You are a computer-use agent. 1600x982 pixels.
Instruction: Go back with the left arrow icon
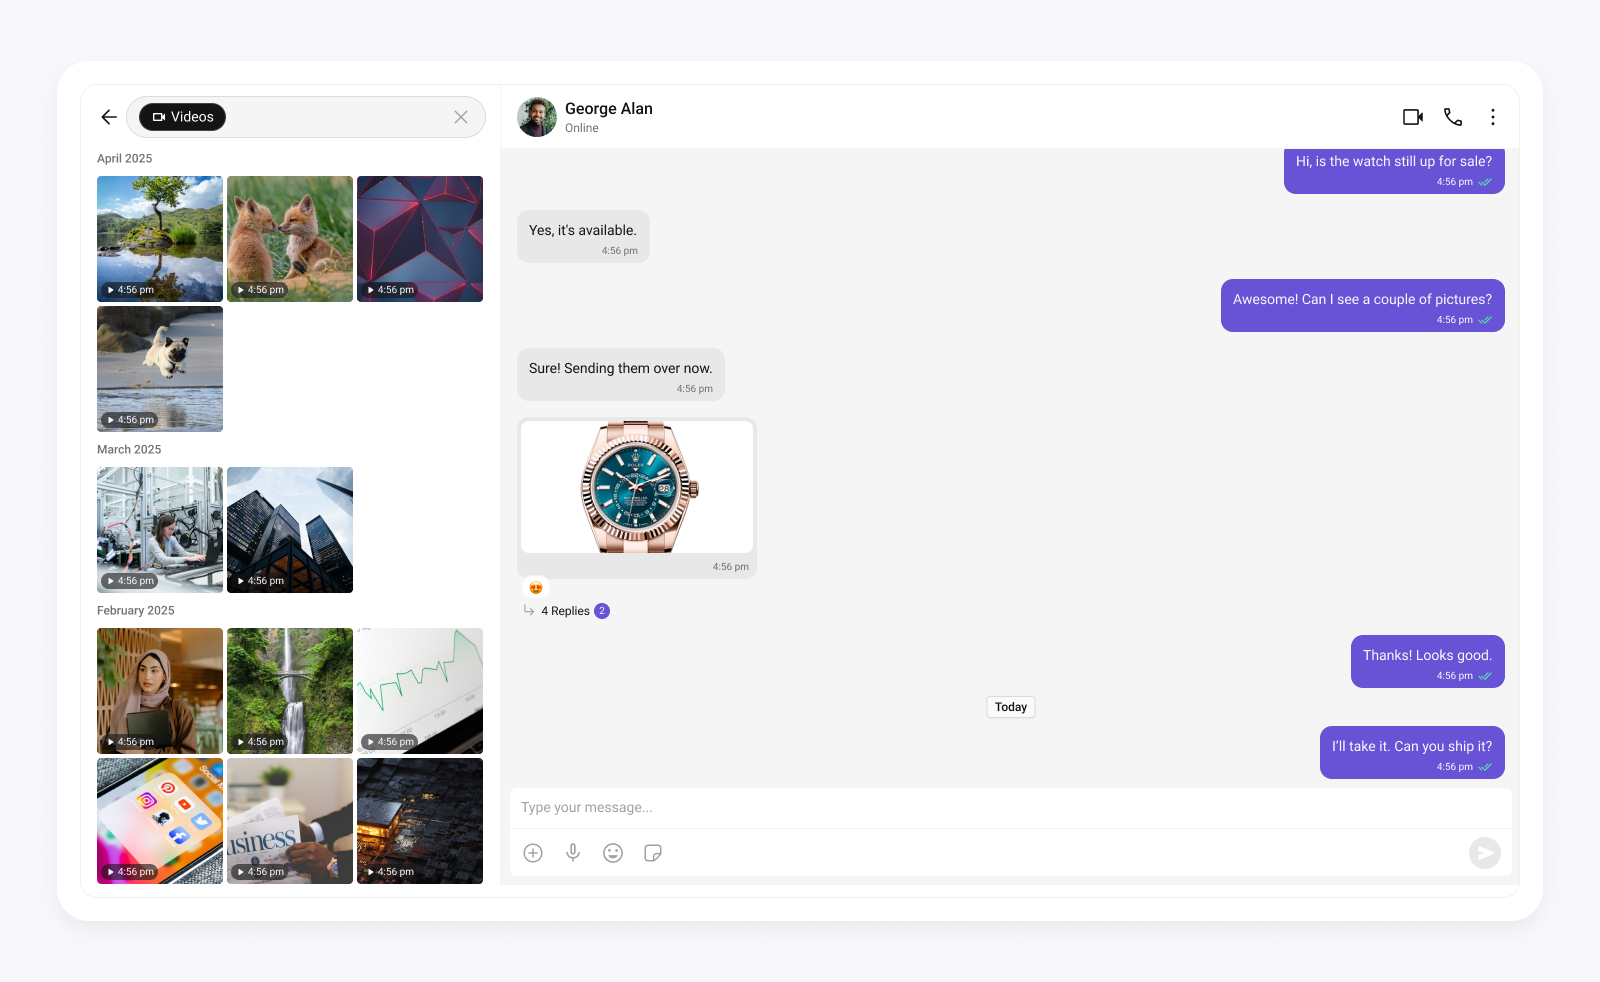click(109, 117)
